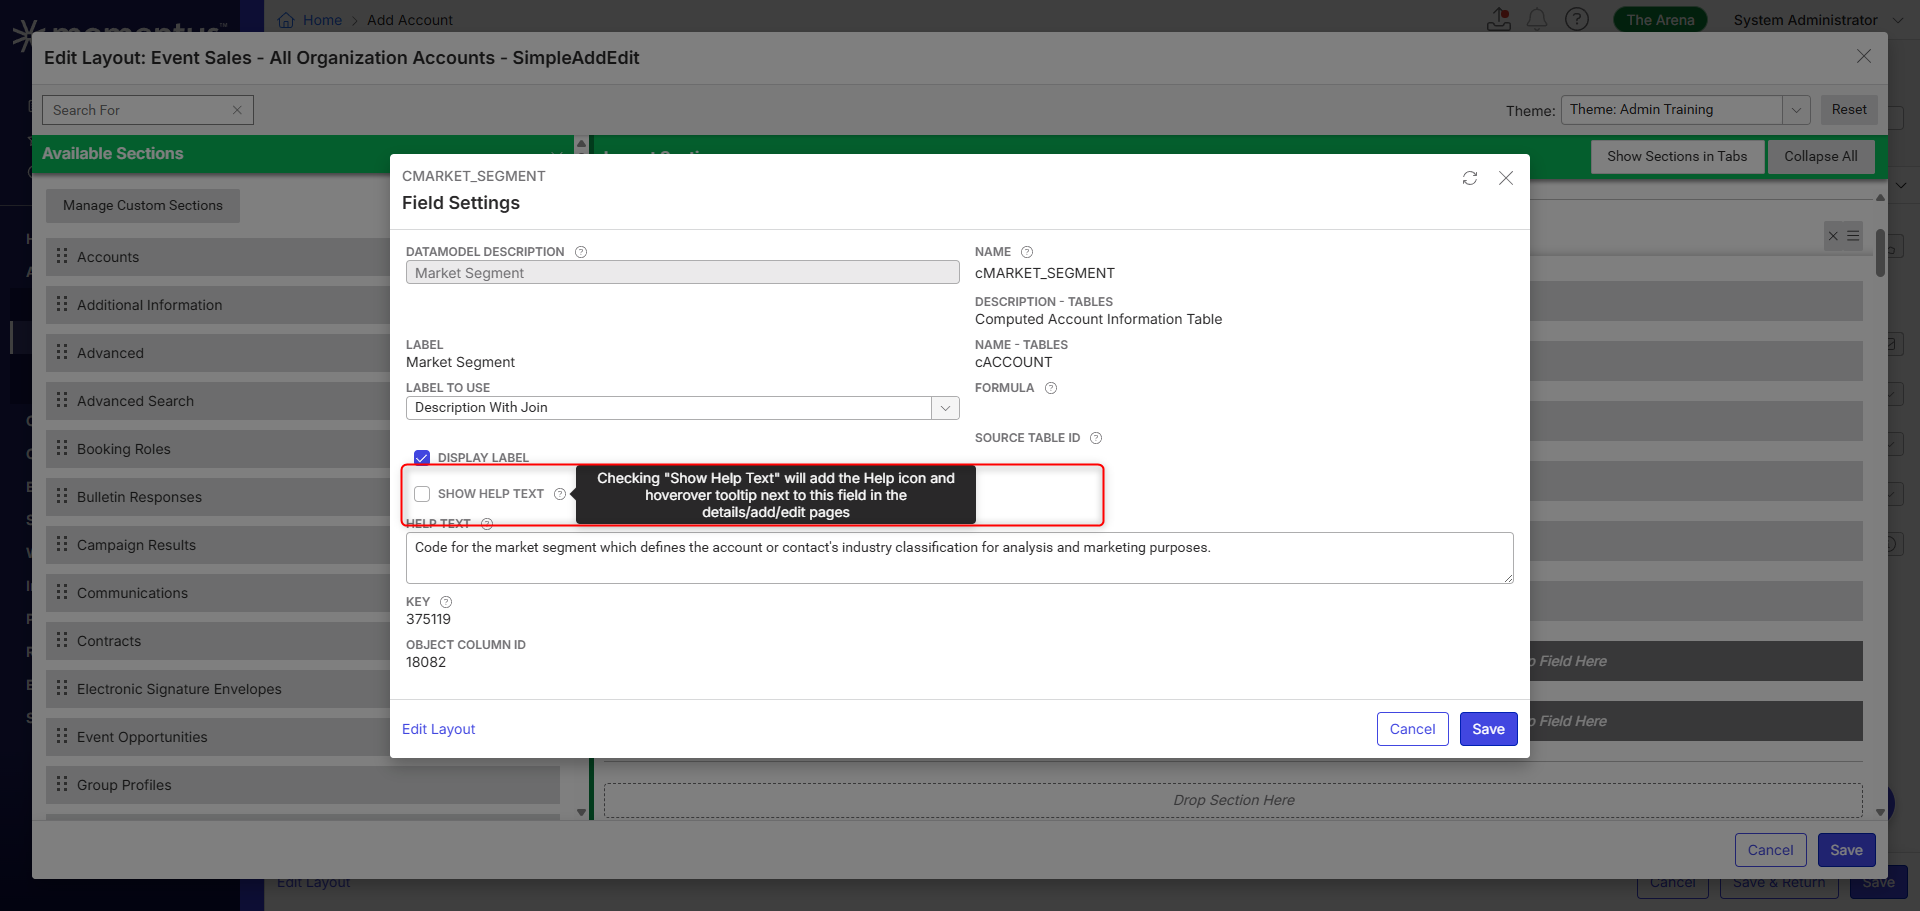
Task: Cancel the Field Settings dialog
Action: pos(1412,729)
